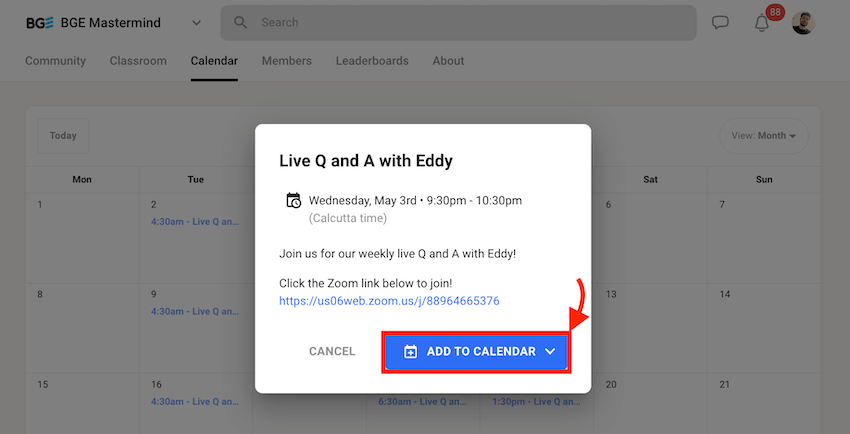Open notifications bell with 88 badge
850x434 pixels.
[x=762, y=23]
